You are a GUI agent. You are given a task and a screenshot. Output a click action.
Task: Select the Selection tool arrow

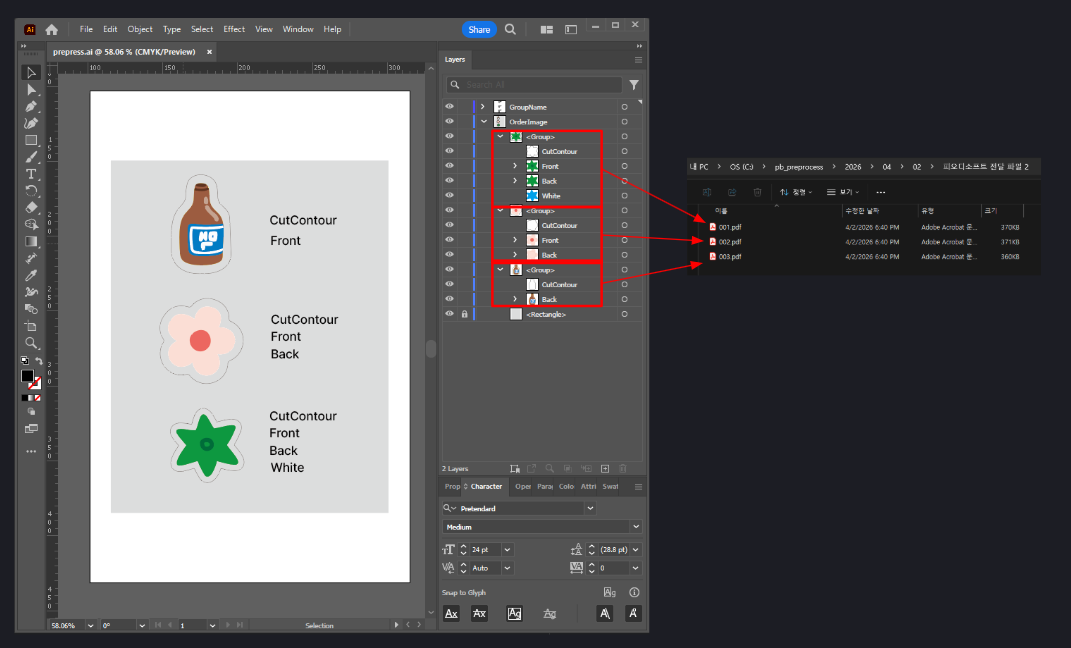[31, 72]
